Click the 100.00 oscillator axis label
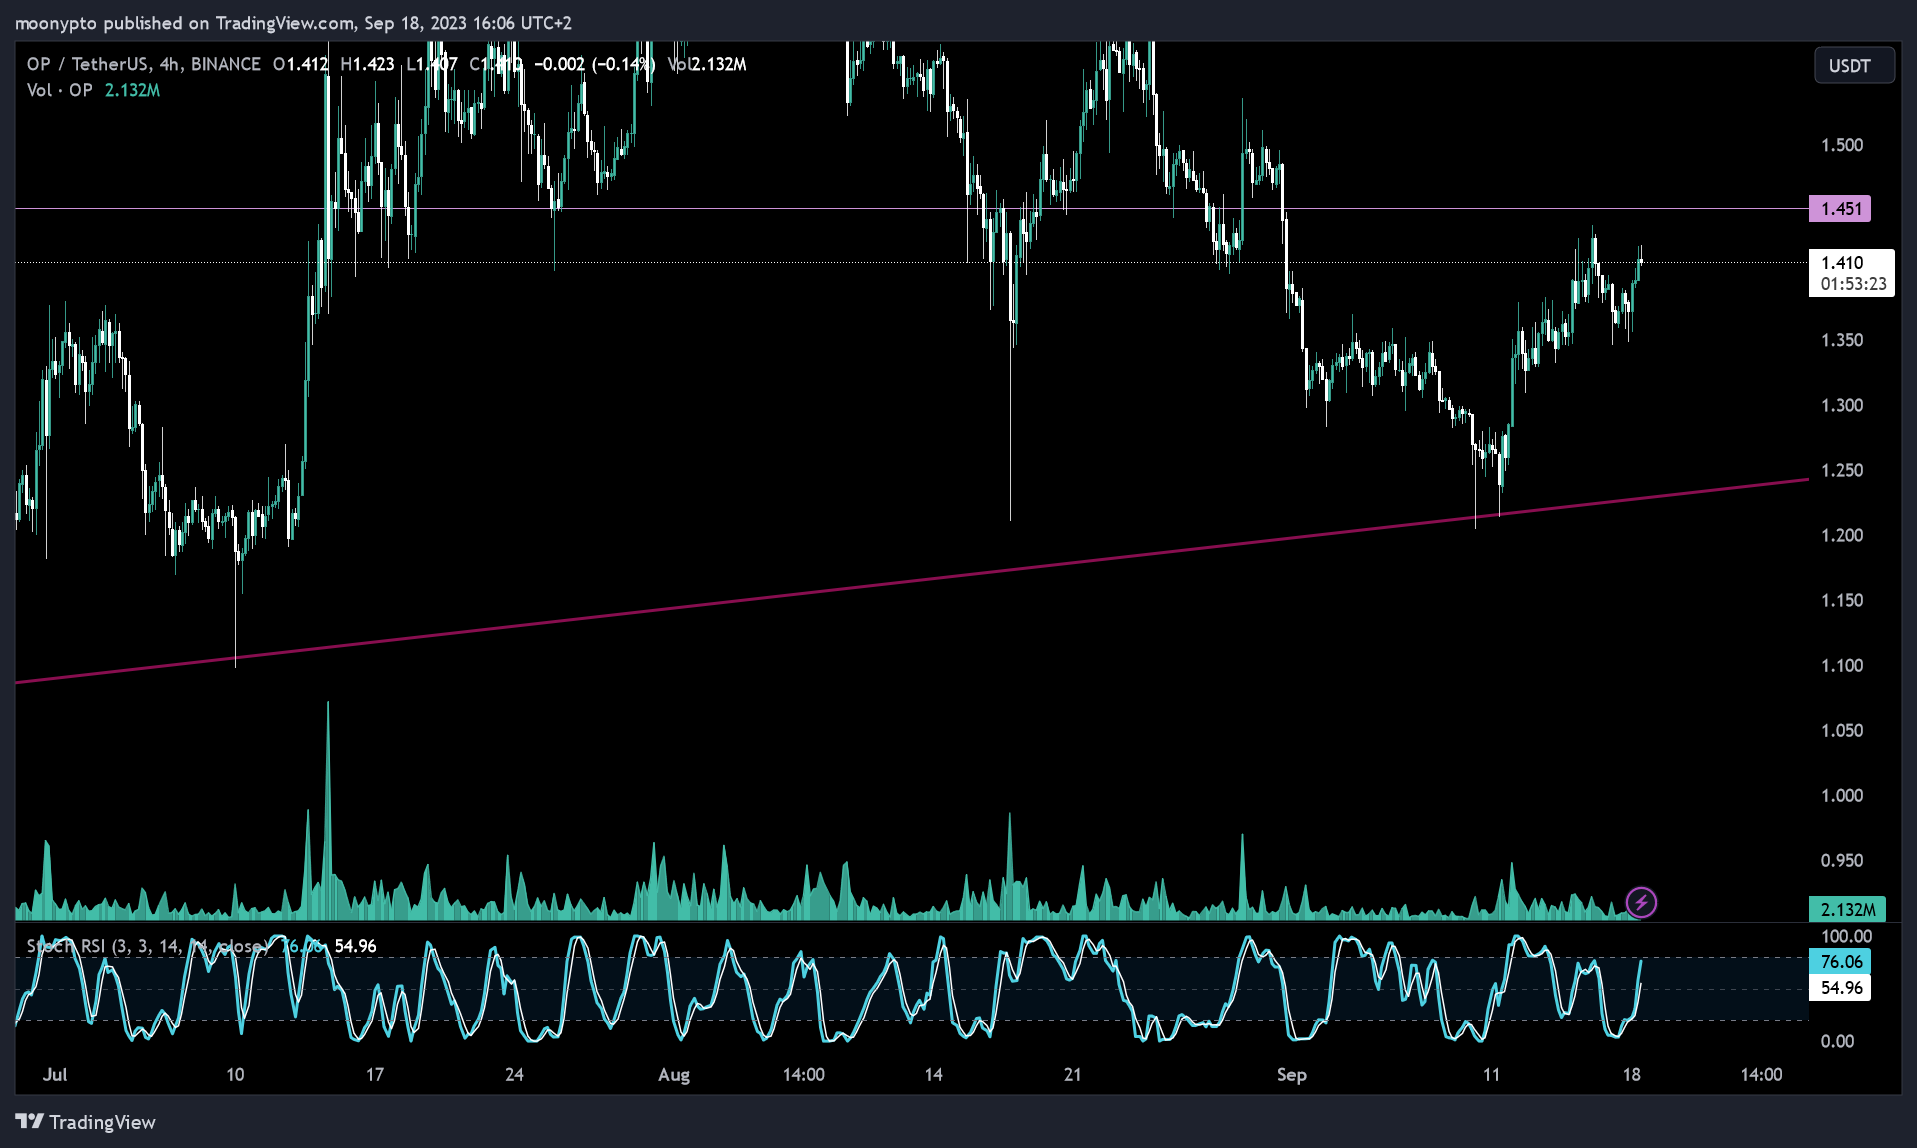Screen dimensions: 1917x1148 tap(1845, 937)
